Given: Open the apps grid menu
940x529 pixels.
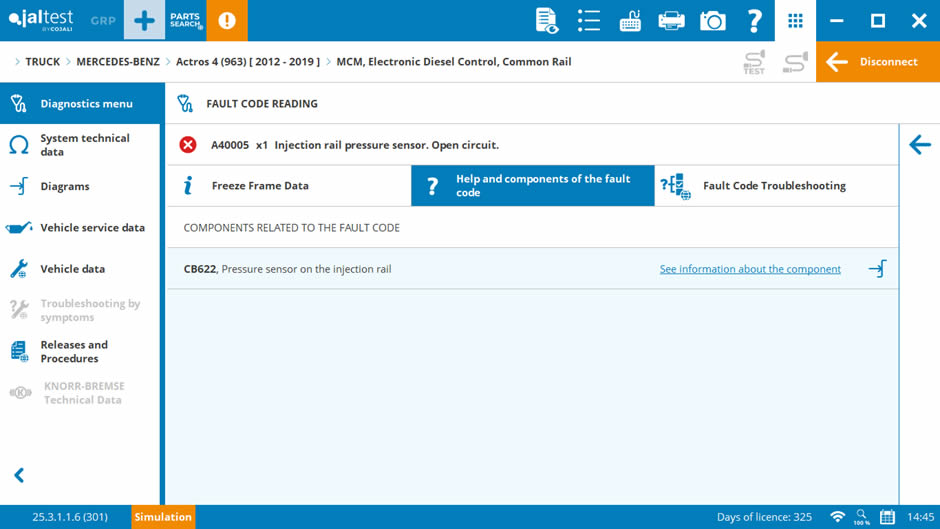Looking at the screenshot, I should click(796, 21).
